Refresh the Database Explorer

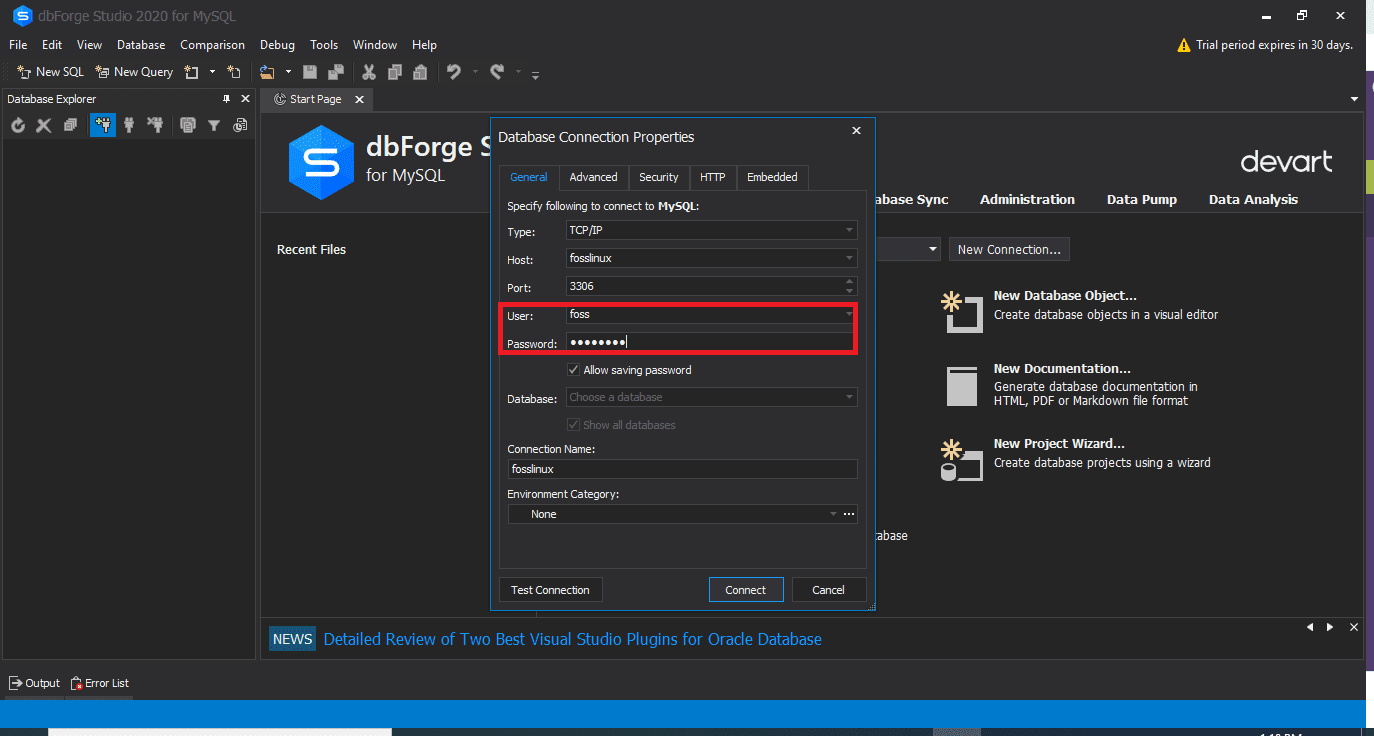click(x=17, y=125)
